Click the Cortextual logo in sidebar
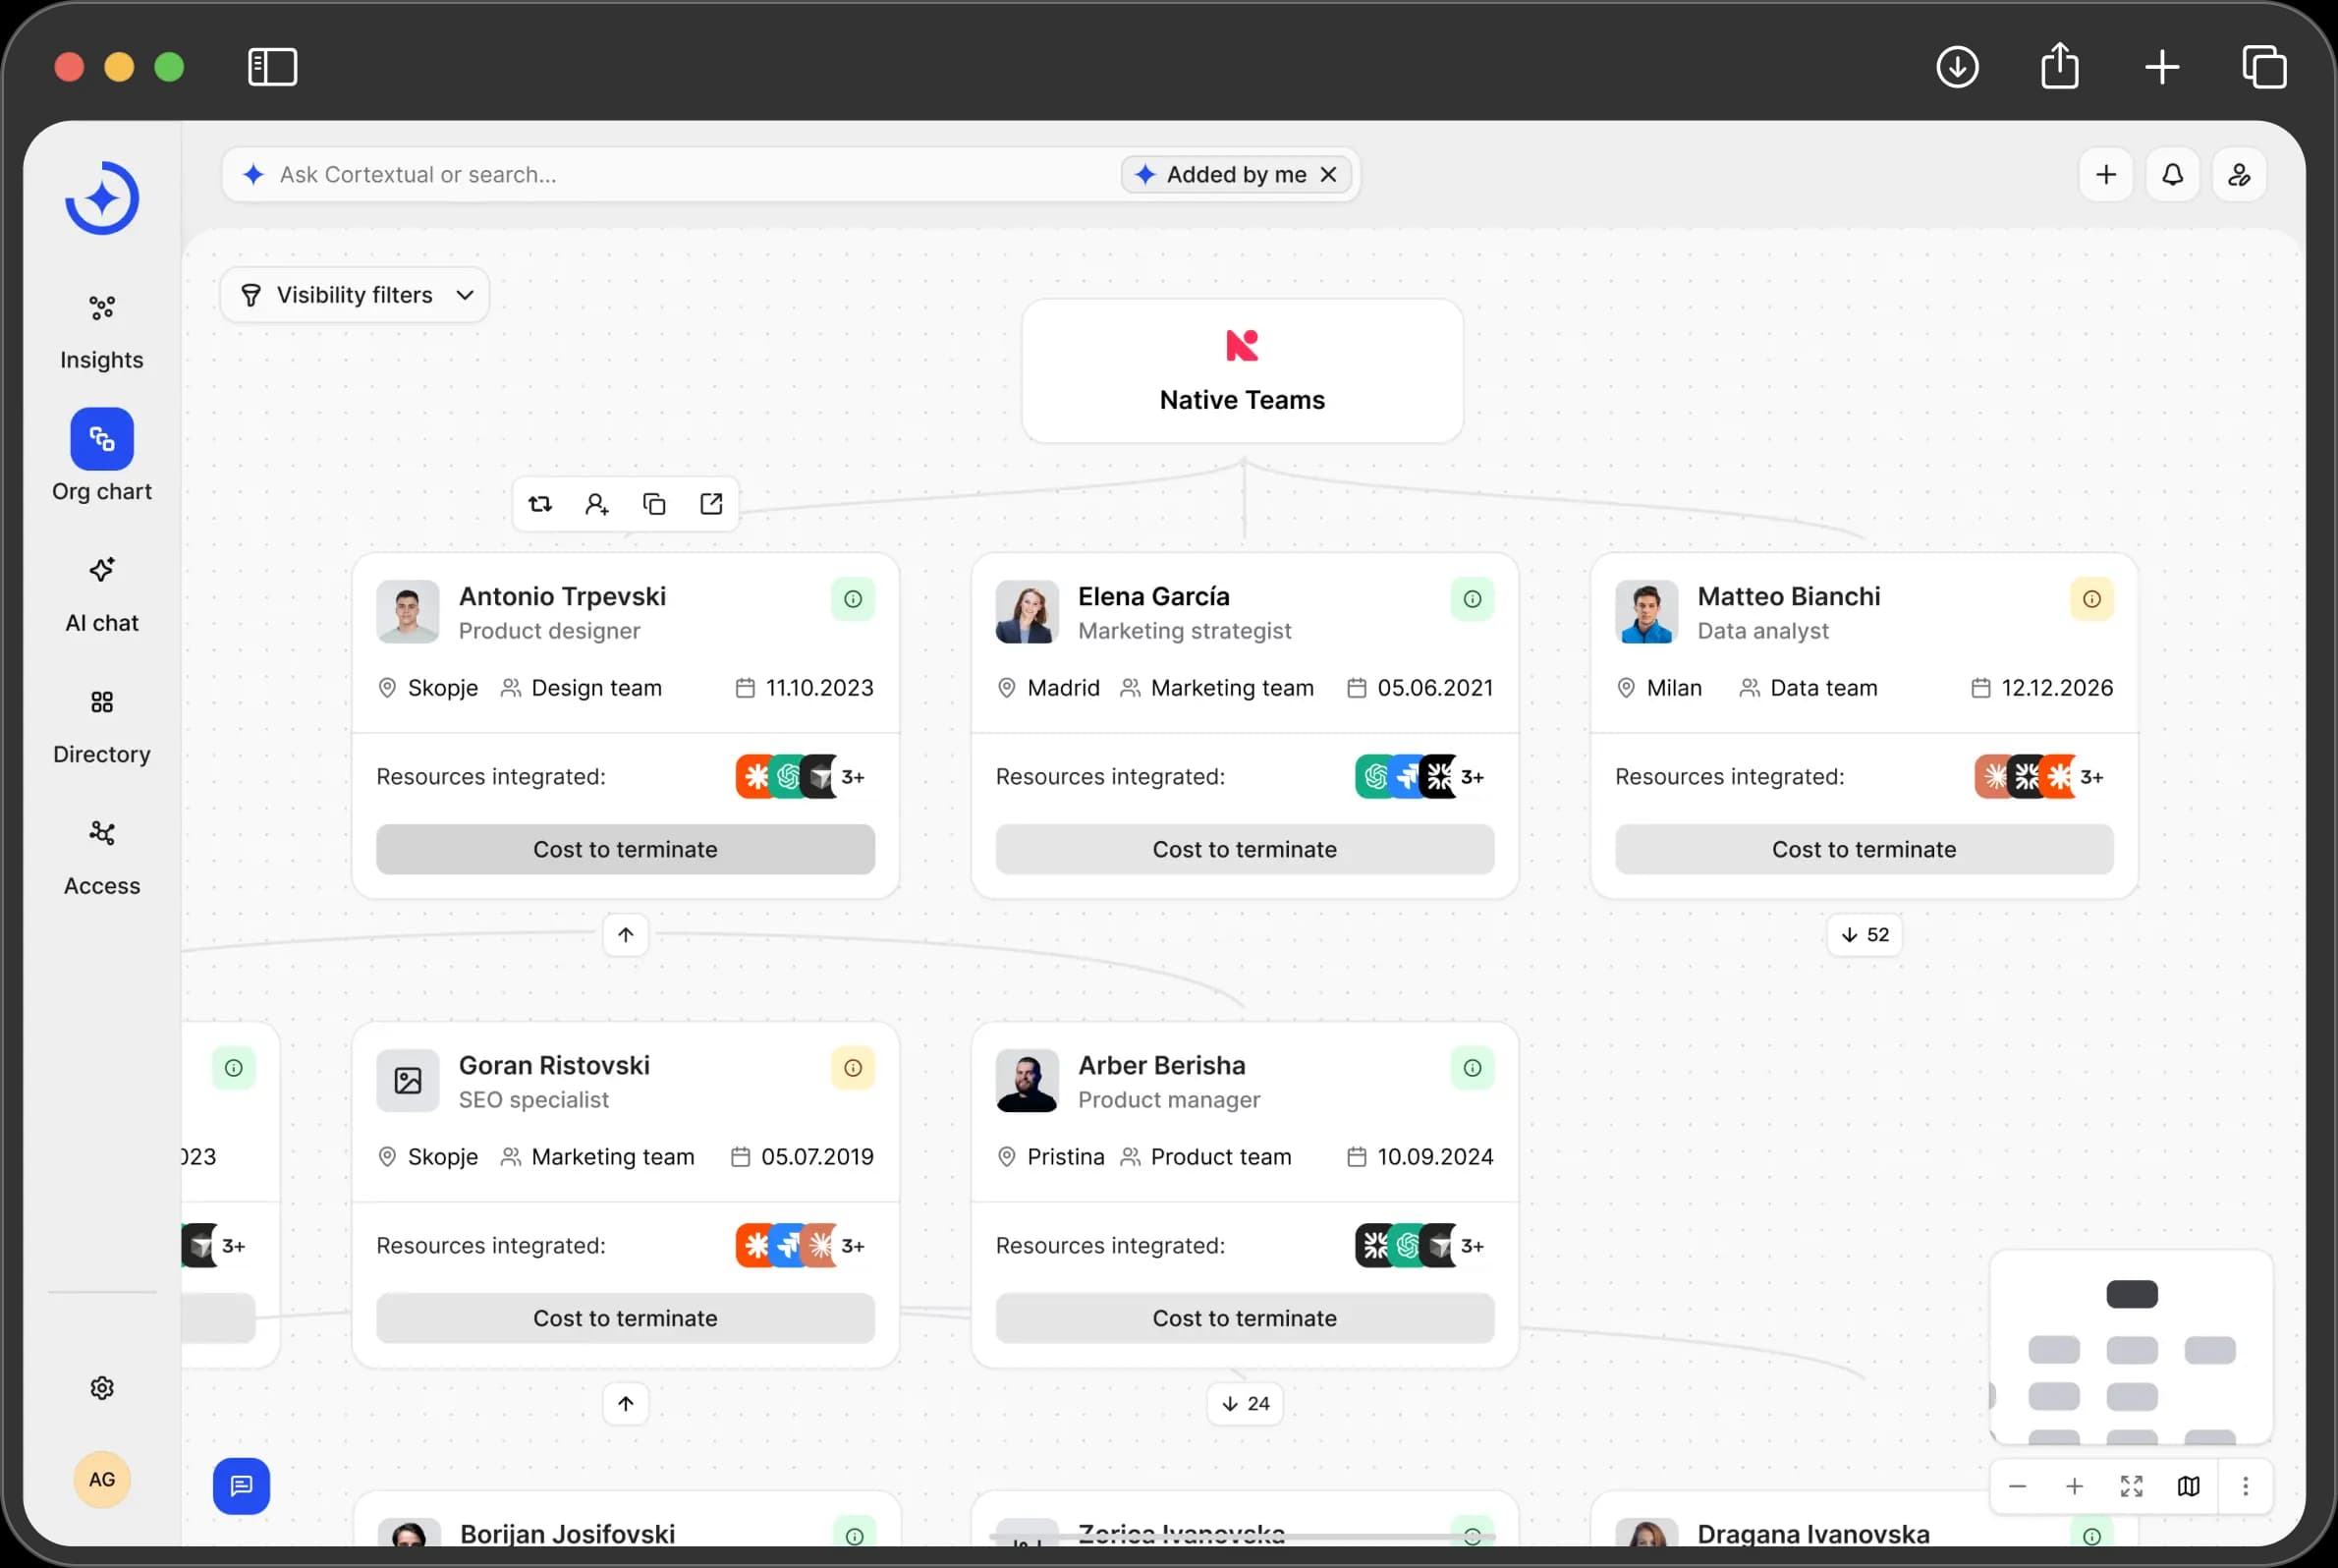 [x=102, y=198]
